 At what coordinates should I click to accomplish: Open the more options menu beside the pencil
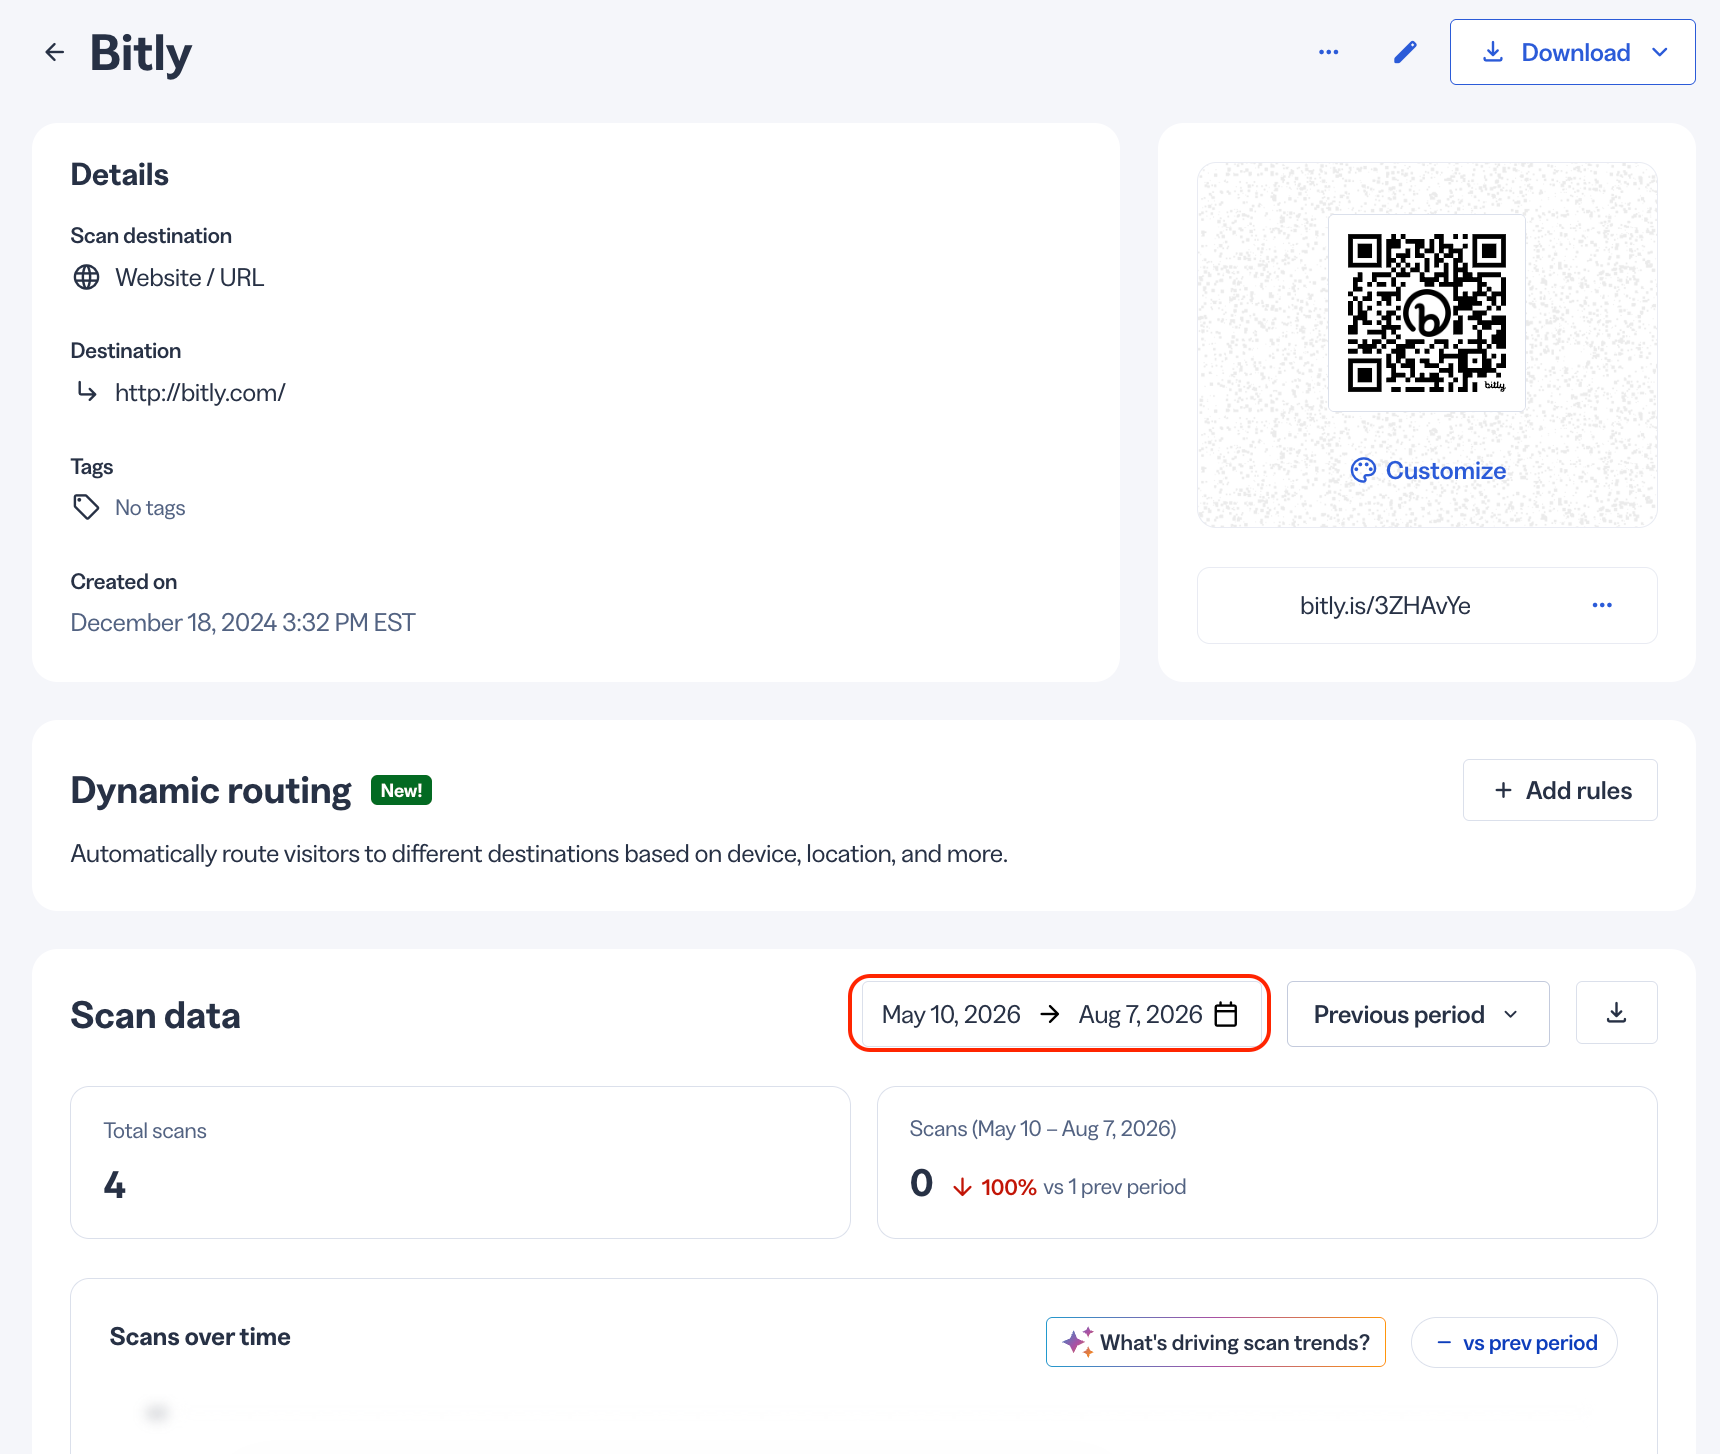coord(1328,52)
